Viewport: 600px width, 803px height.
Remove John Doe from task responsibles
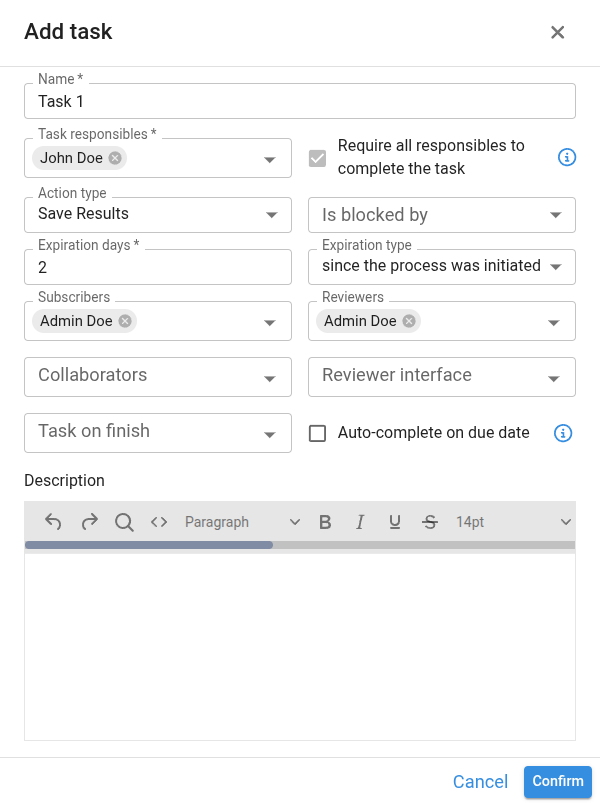tap(115, 158)
